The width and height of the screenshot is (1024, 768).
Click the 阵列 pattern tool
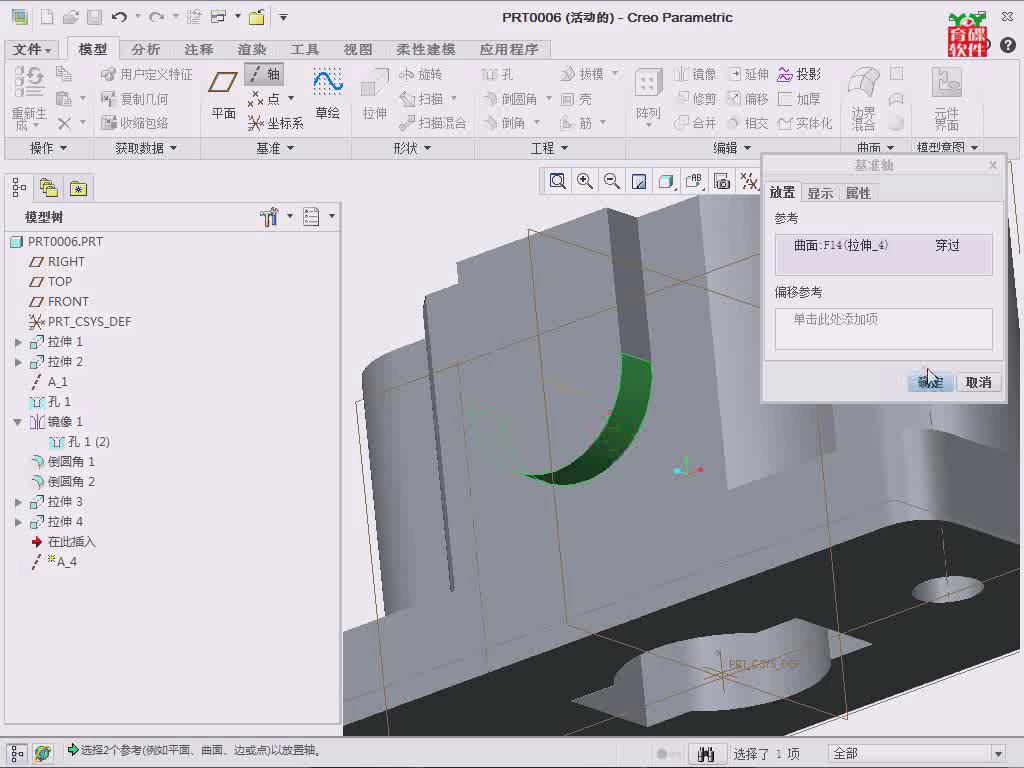648,95
